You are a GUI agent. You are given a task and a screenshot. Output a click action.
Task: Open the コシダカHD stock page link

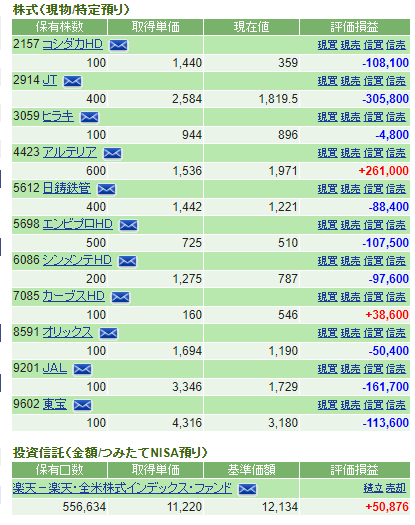click(x=73, y=44)
